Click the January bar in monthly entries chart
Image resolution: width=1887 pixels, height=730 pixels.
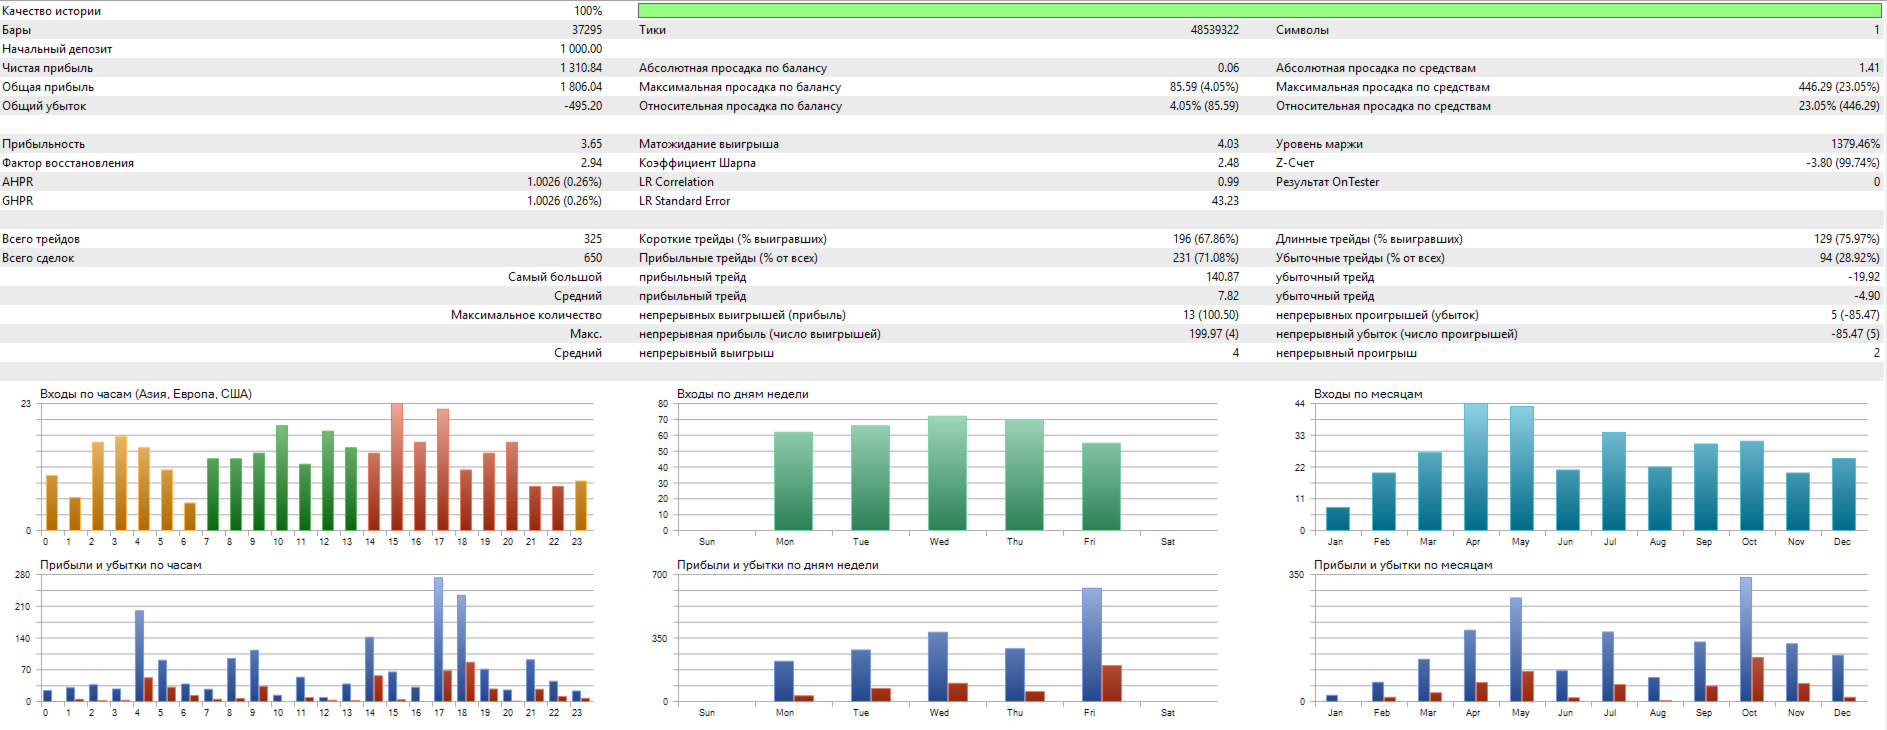coord(1337,519)
